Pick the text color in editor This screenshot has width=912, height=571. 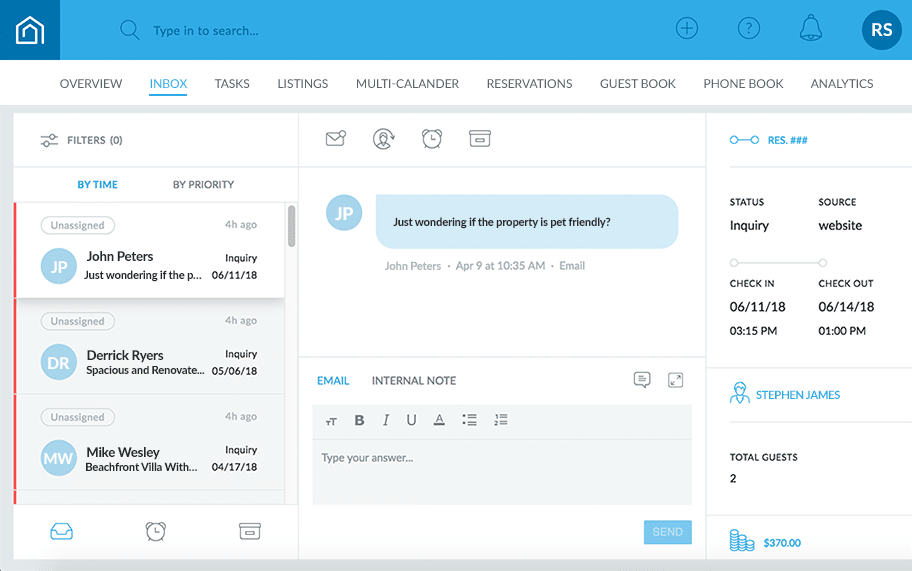pyautogui.click(x=439, y=421)
